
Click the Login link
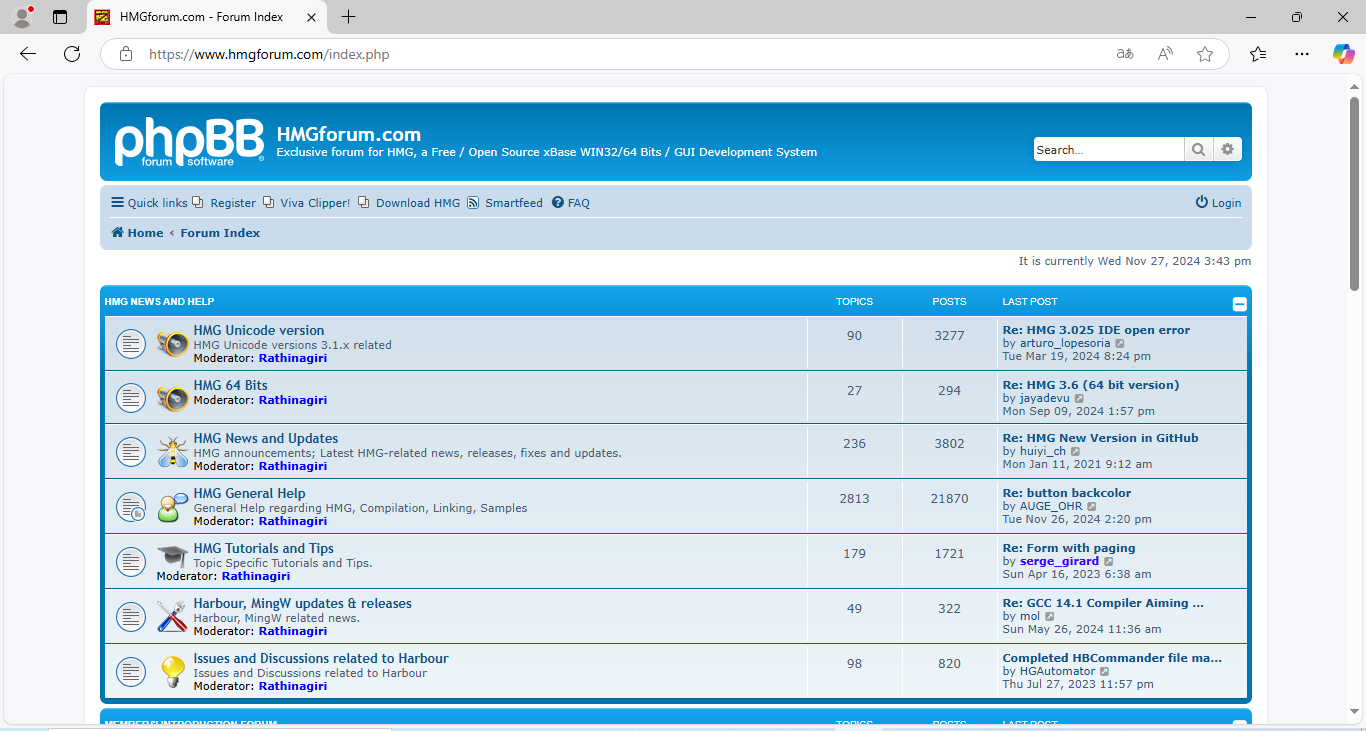(1218, 203)
